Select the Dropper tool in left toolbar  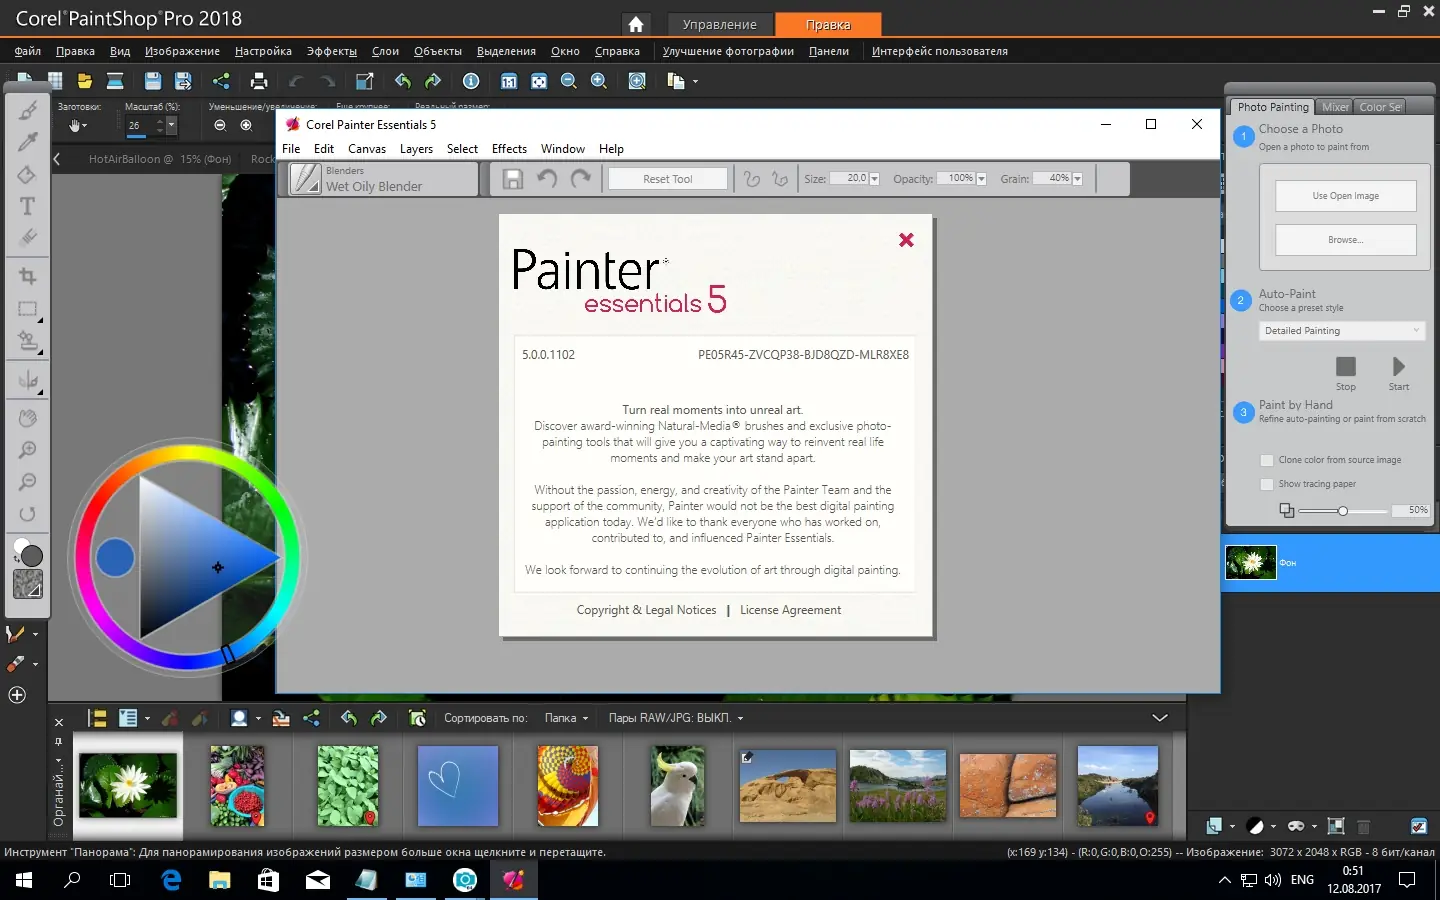(x=28, y=142)
